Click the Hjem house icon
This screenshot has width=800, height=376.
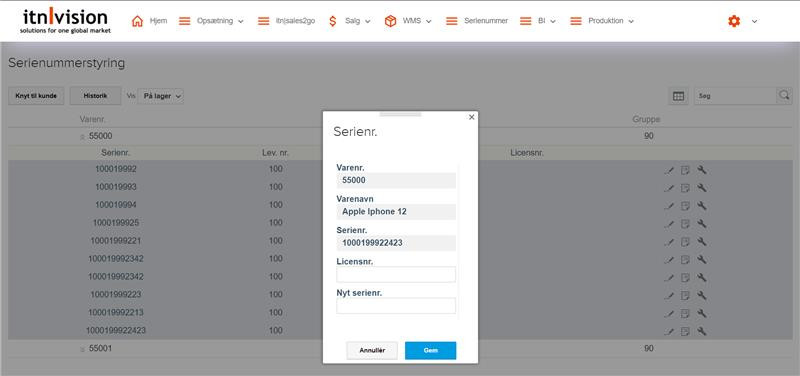(x=137, y=21)
